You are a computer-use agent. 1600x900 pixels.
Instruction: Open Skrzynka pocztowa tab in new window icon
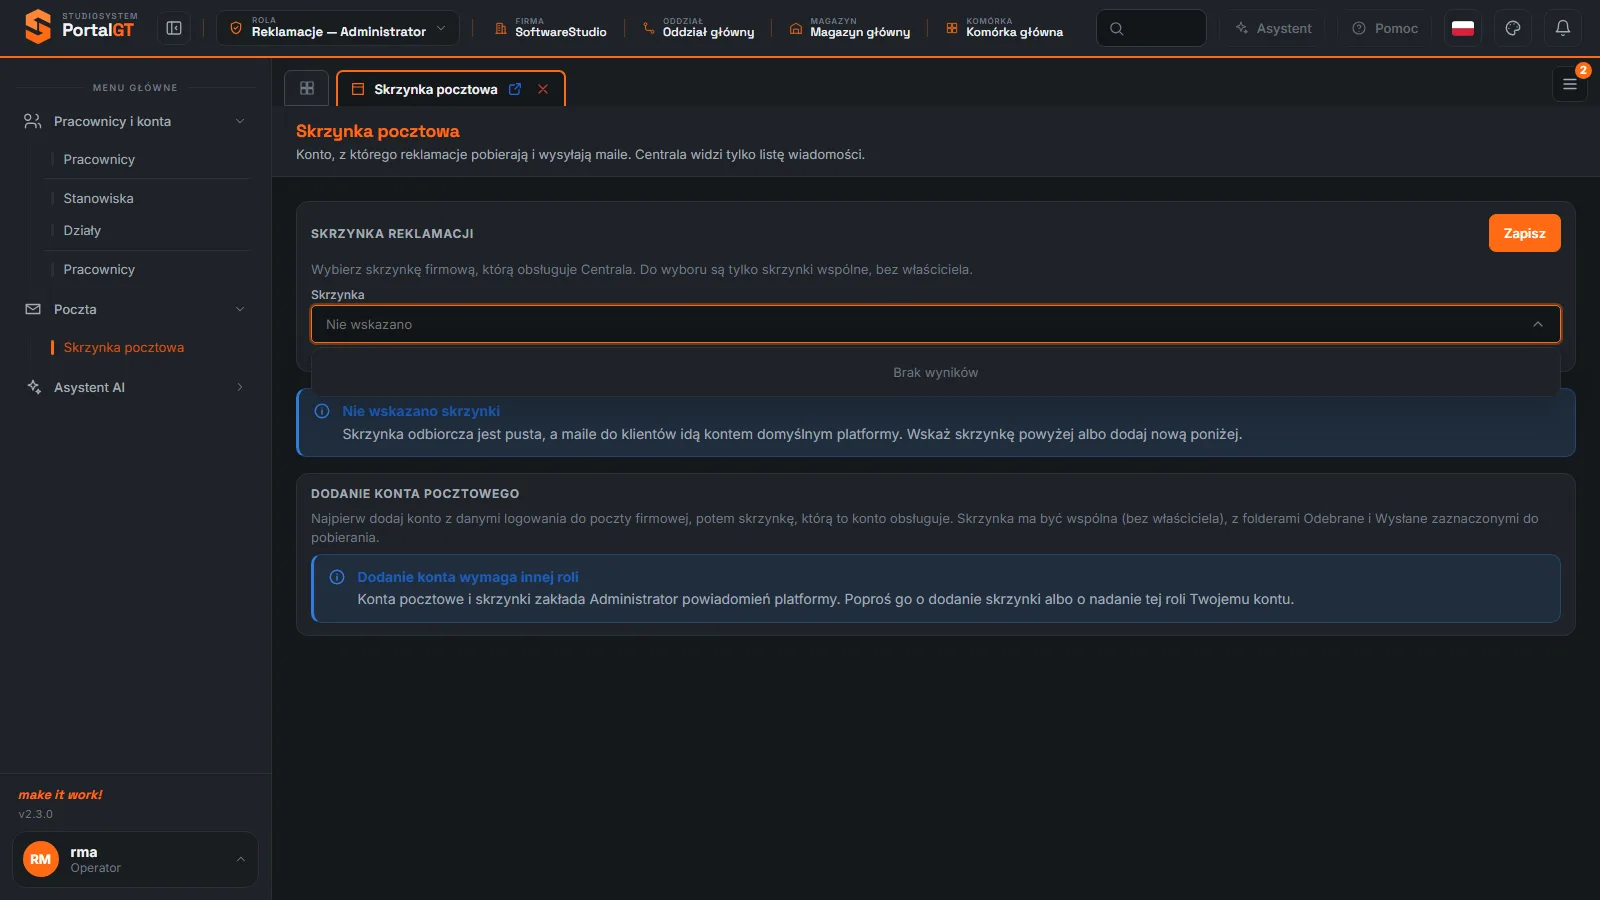click(515, 89)
